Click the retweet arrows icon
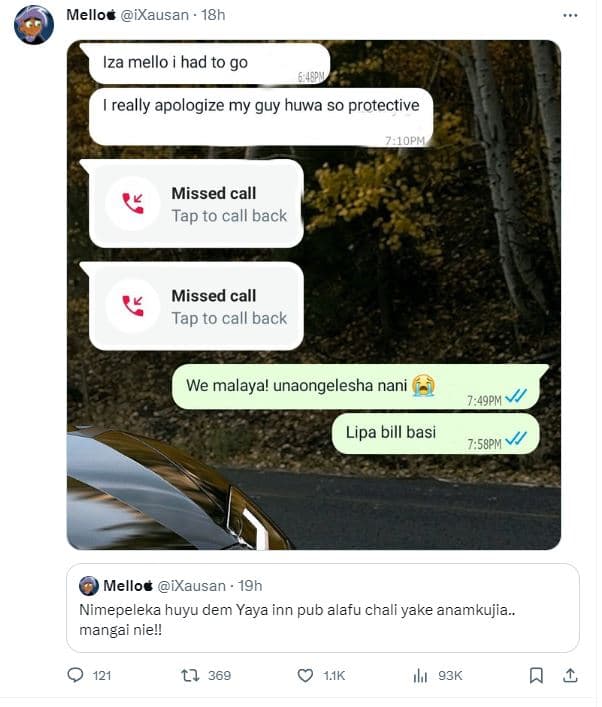 [x=190, y=675]
